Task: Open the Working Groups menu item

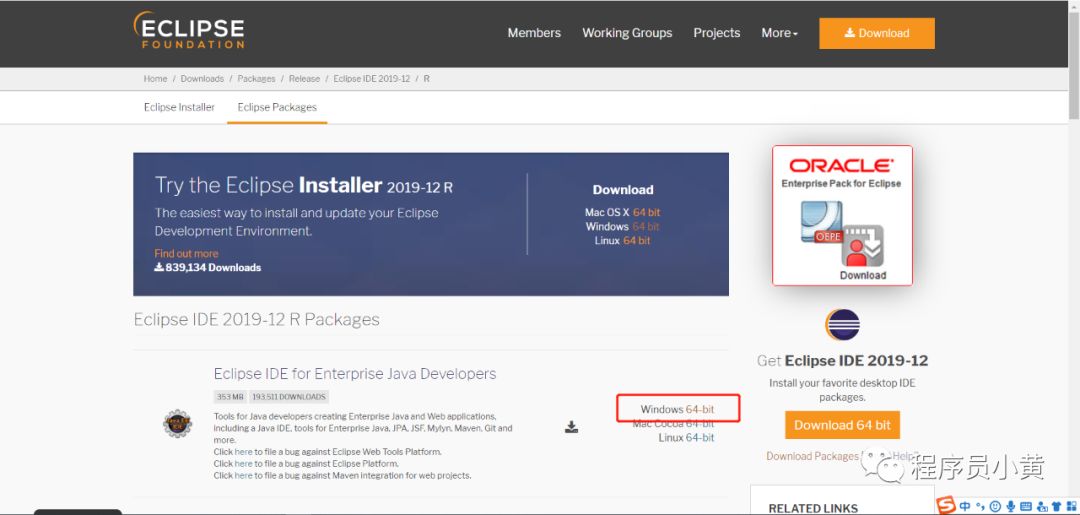Action: [627, 33]
